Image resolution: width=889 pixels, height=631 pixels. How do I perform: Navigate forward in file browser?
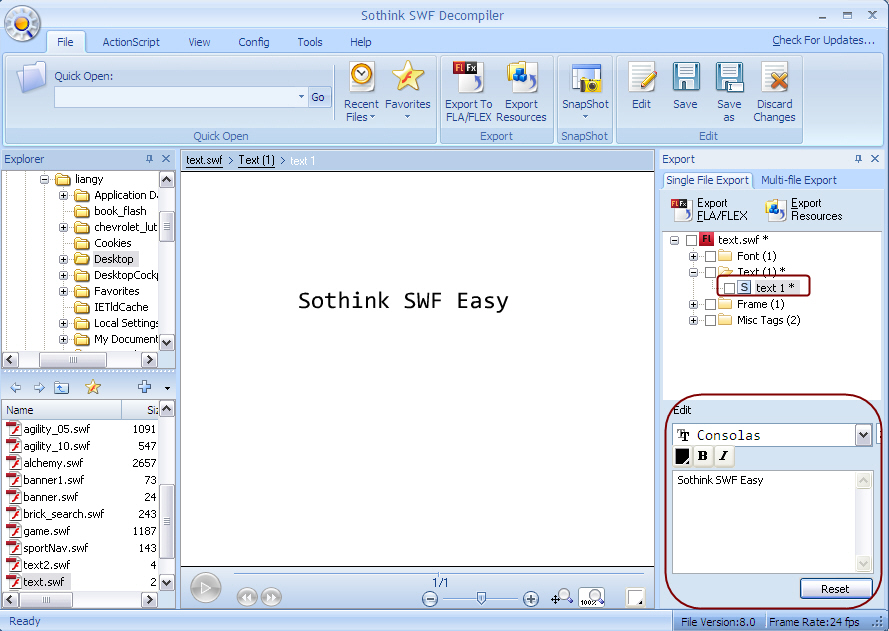[39, 388]
